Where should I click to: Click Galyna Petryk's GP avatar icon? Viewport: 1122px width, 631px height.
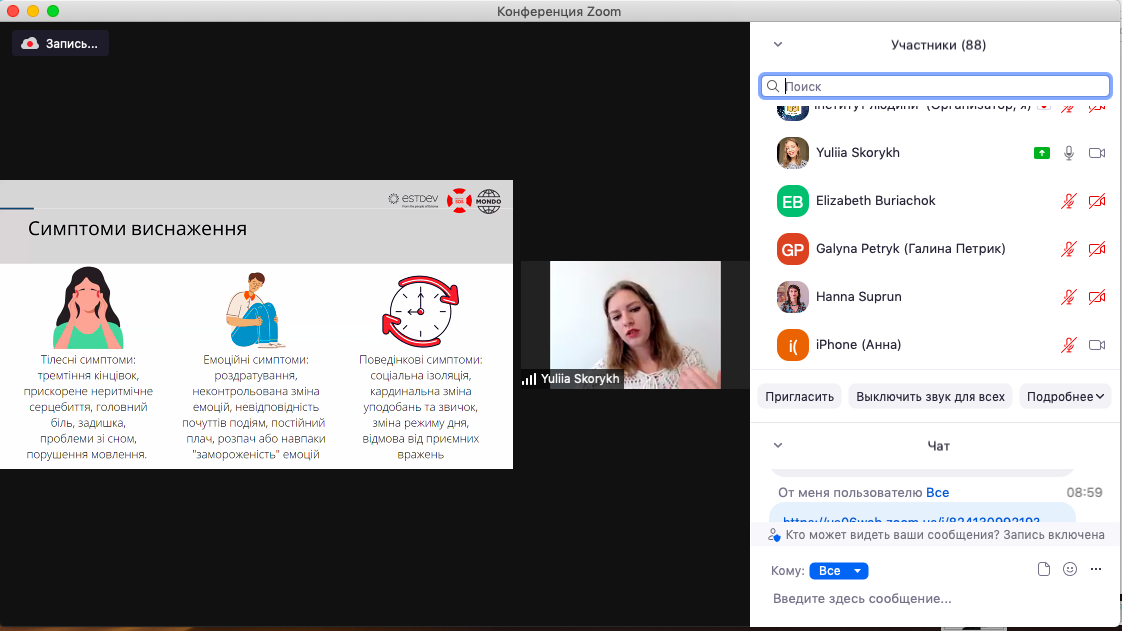tap(792, 249)
